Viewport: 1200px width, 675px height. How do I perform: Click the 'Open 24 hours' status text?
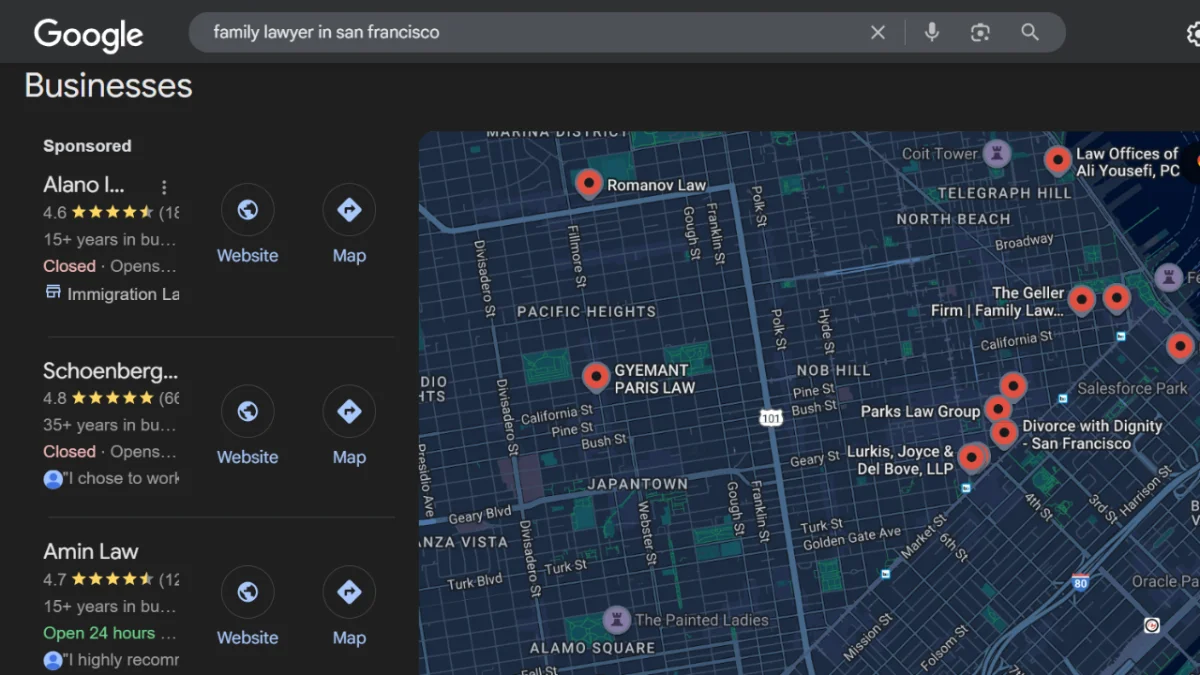click(x=99, y=633)
